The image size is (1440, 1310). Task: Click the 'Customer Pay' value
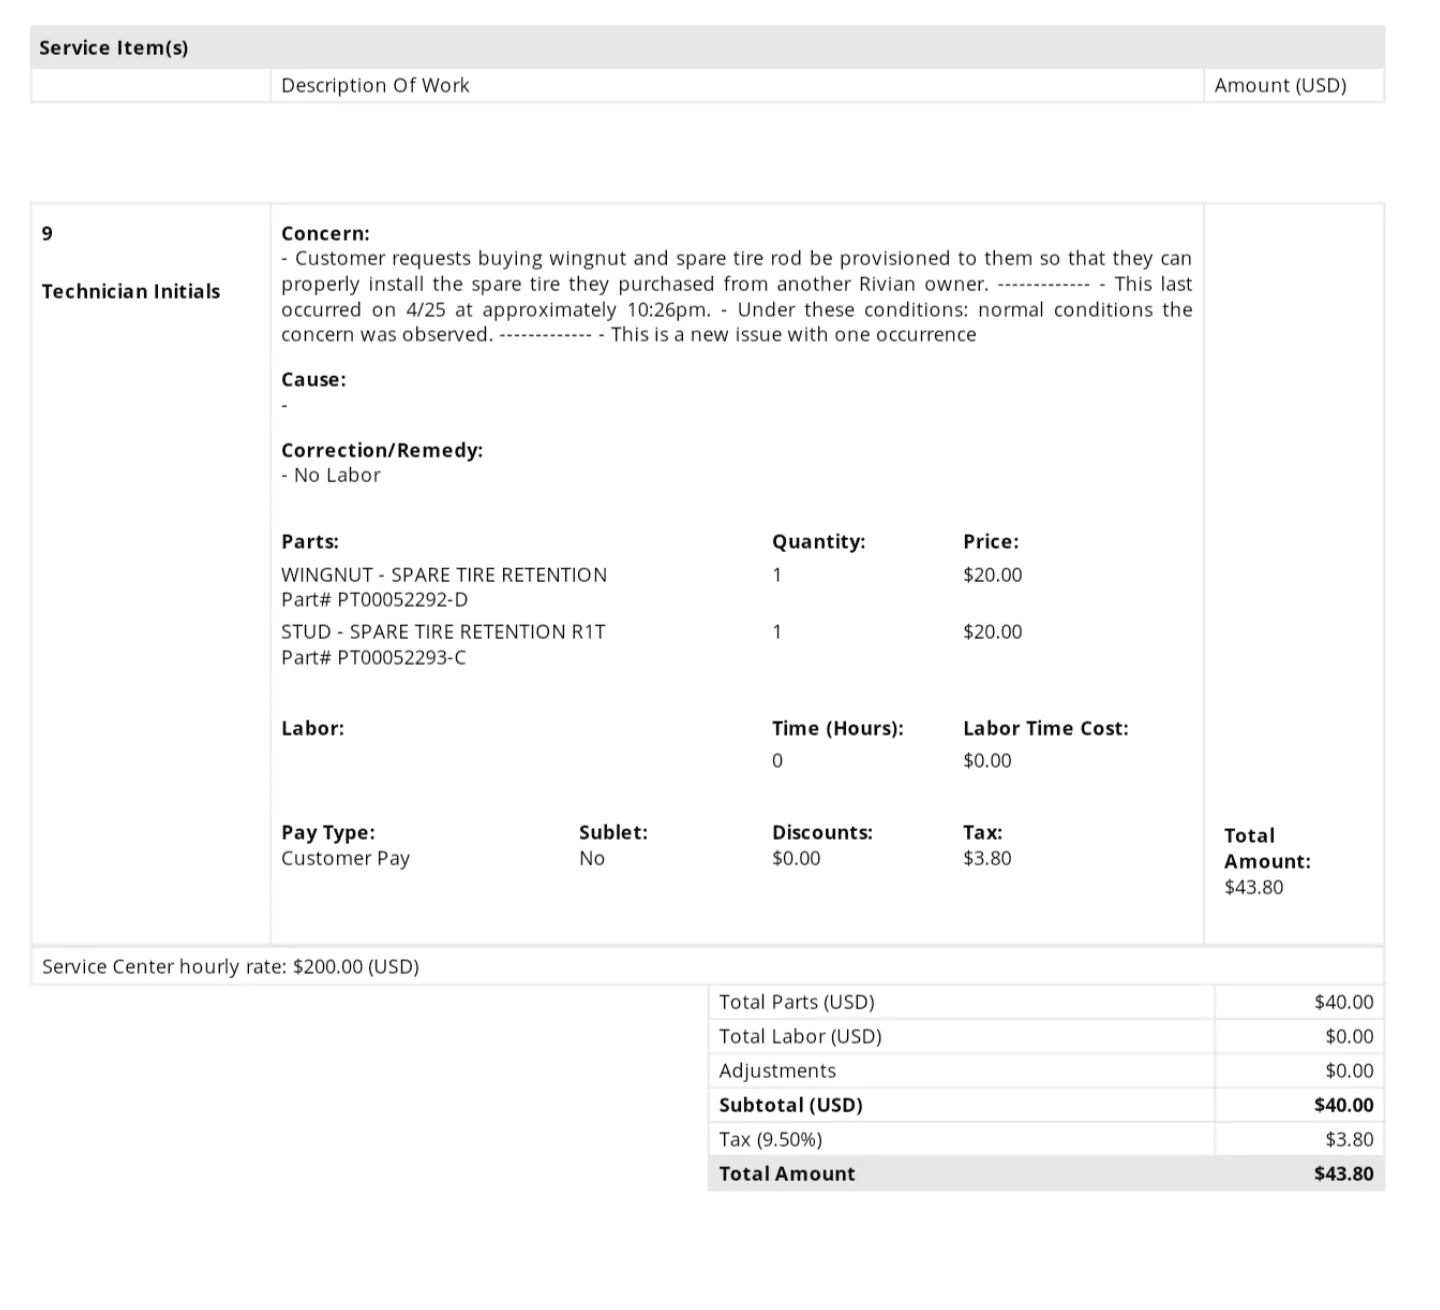tap(345, 858)
